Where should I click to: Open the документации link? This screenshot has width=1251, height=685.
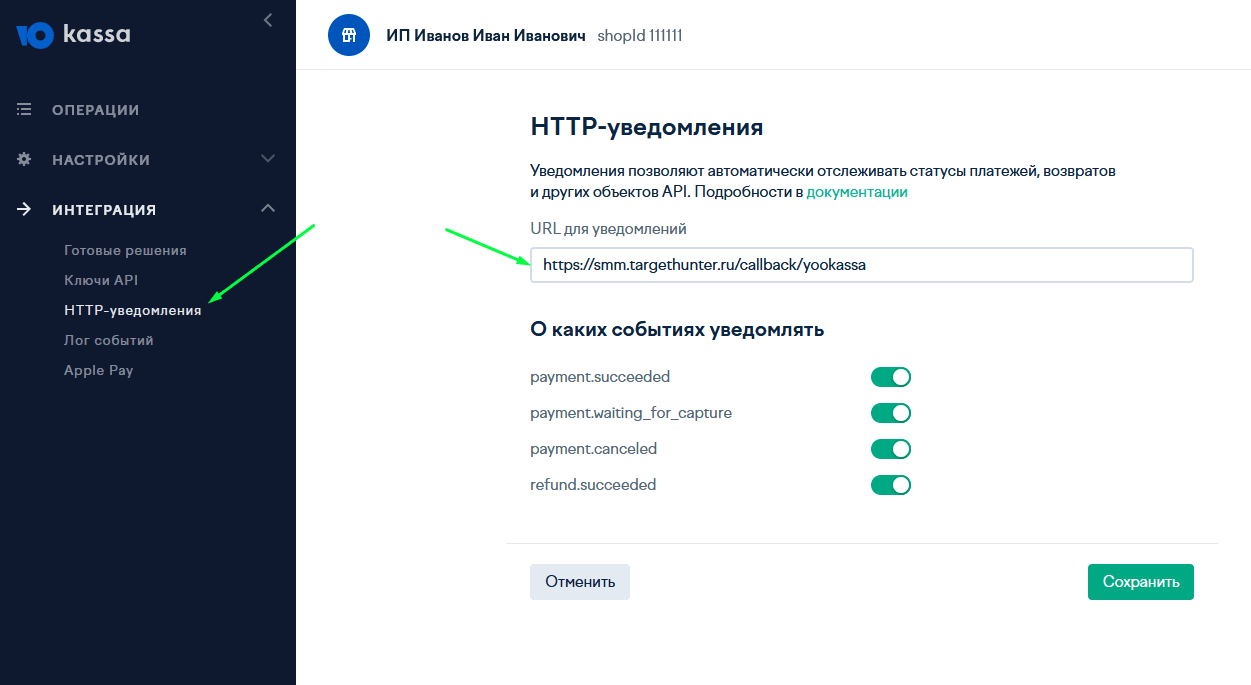(x=857, y=192)
